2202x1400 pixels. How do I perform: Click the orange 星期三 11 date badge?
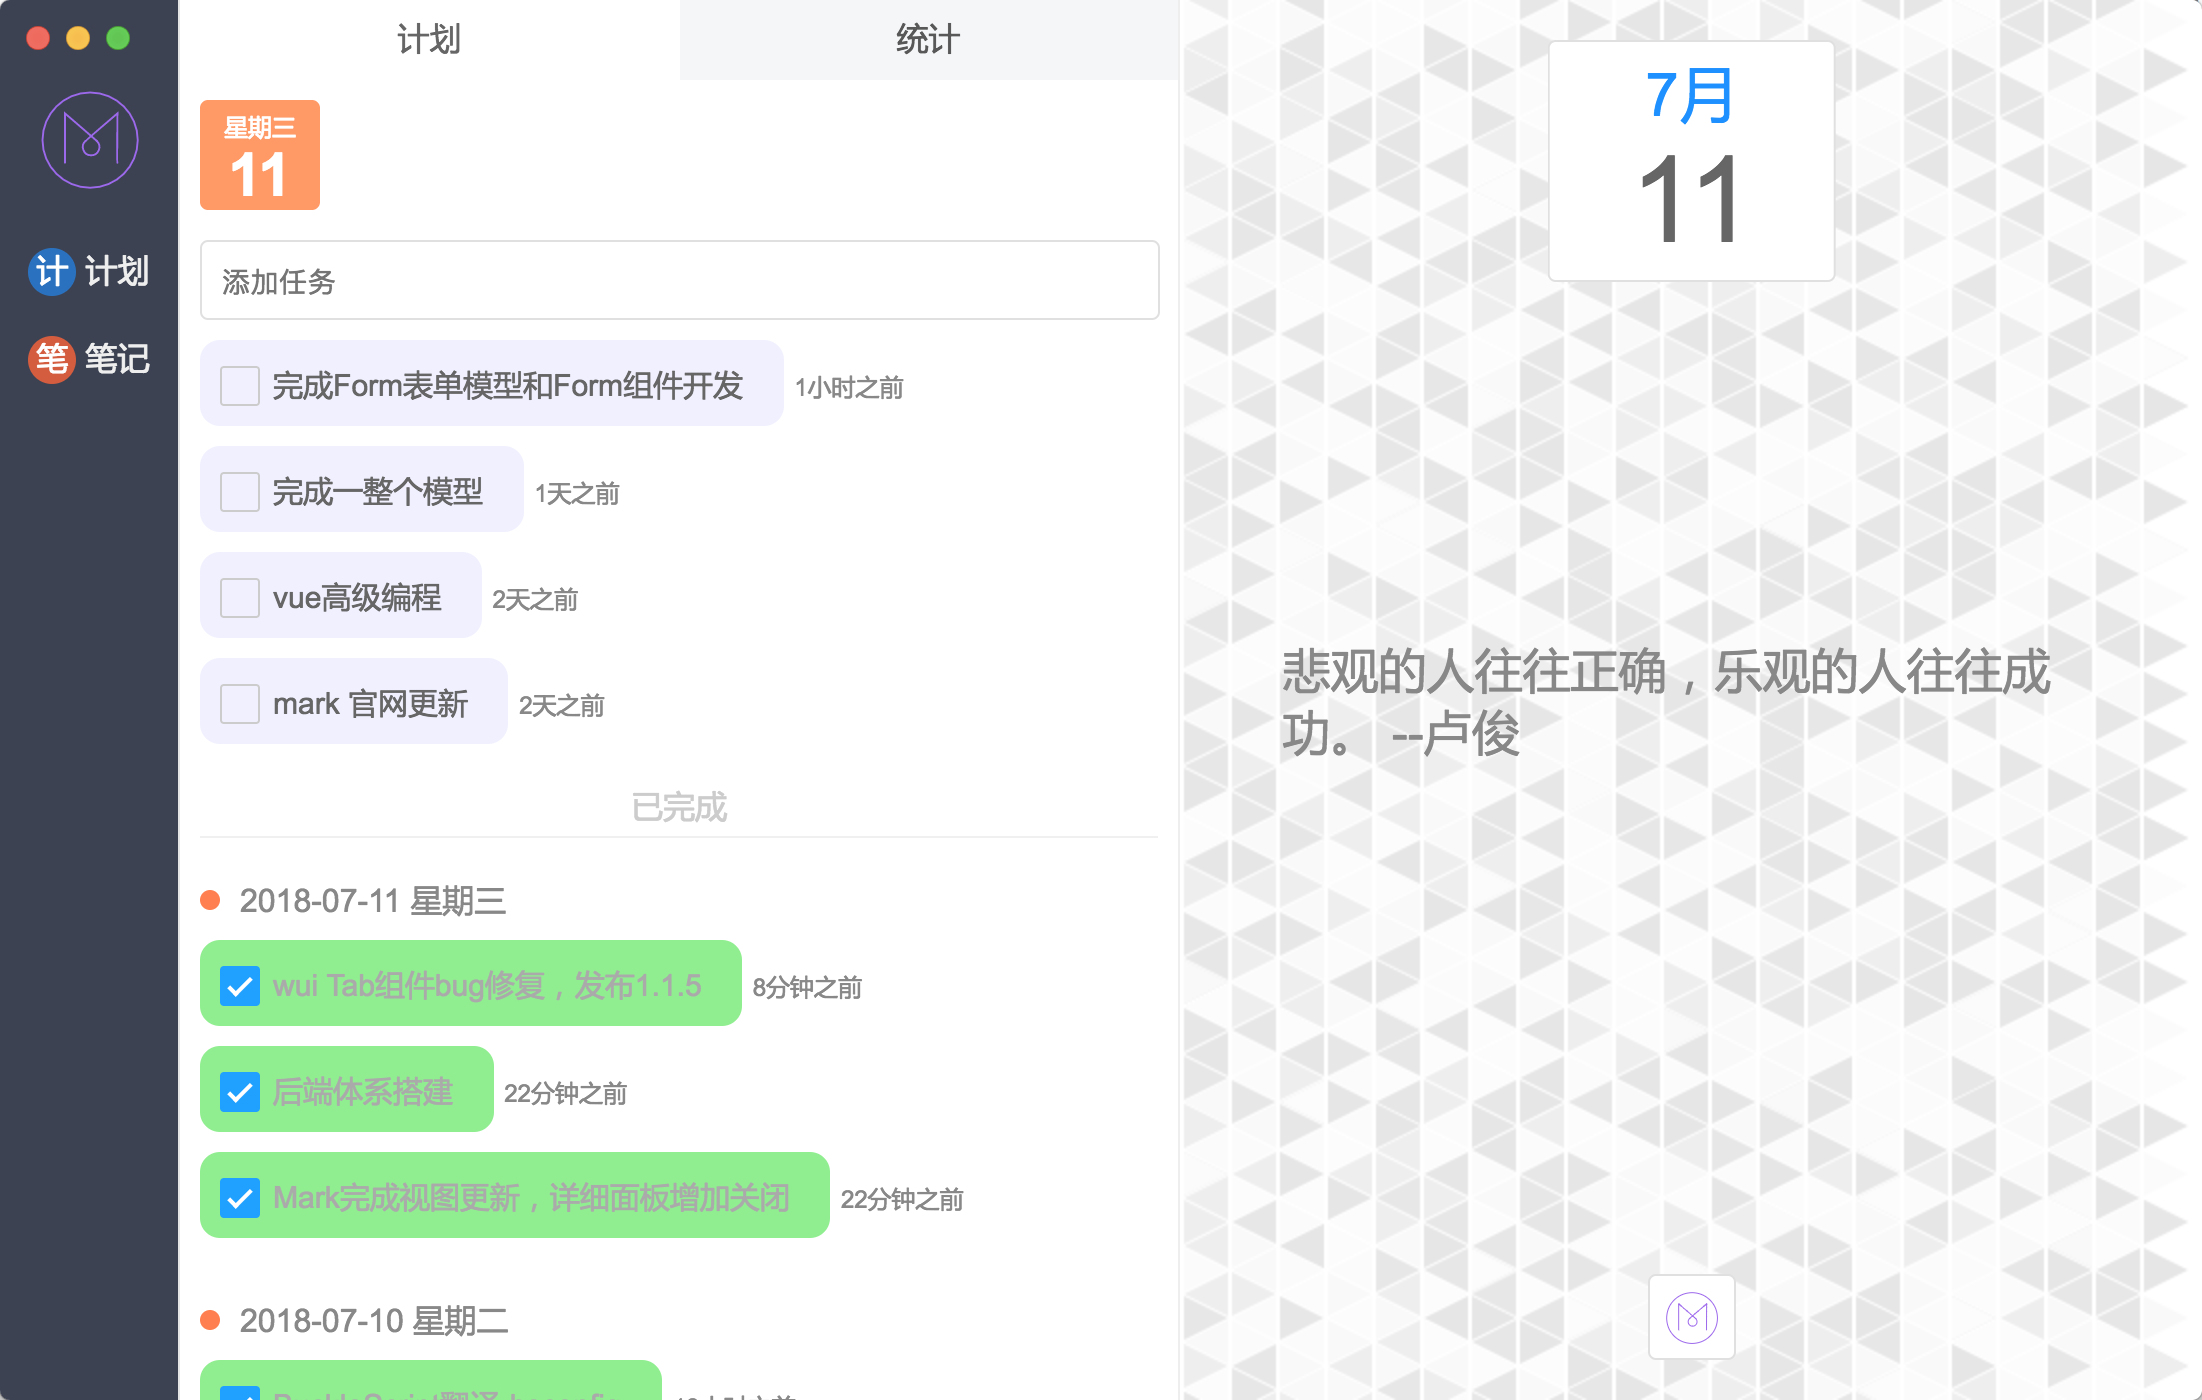click(260, 155)
